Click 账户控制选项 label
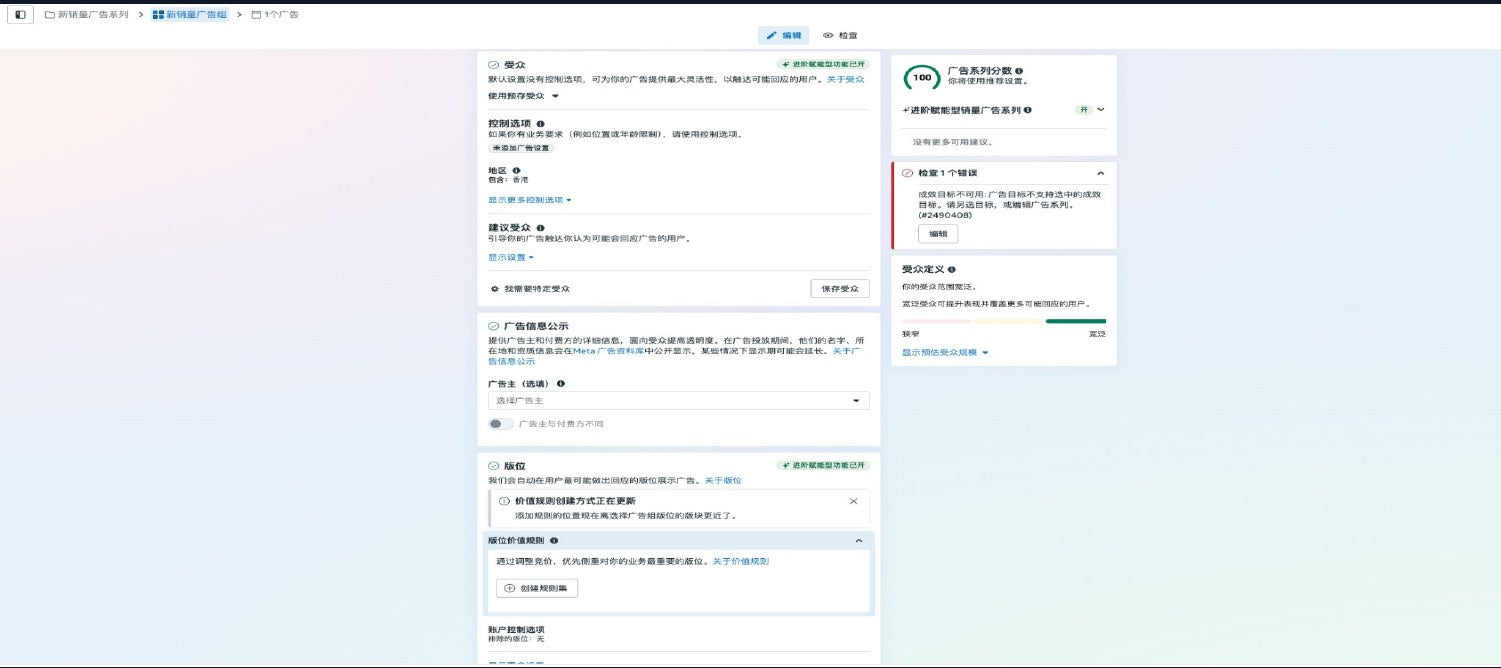 point(516,629)
